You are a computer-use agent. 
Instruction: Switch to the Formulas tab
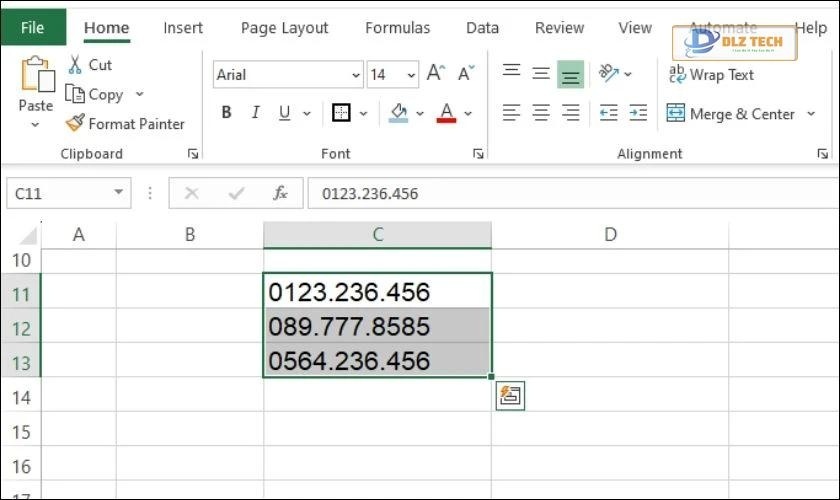(x=397, y=28)
